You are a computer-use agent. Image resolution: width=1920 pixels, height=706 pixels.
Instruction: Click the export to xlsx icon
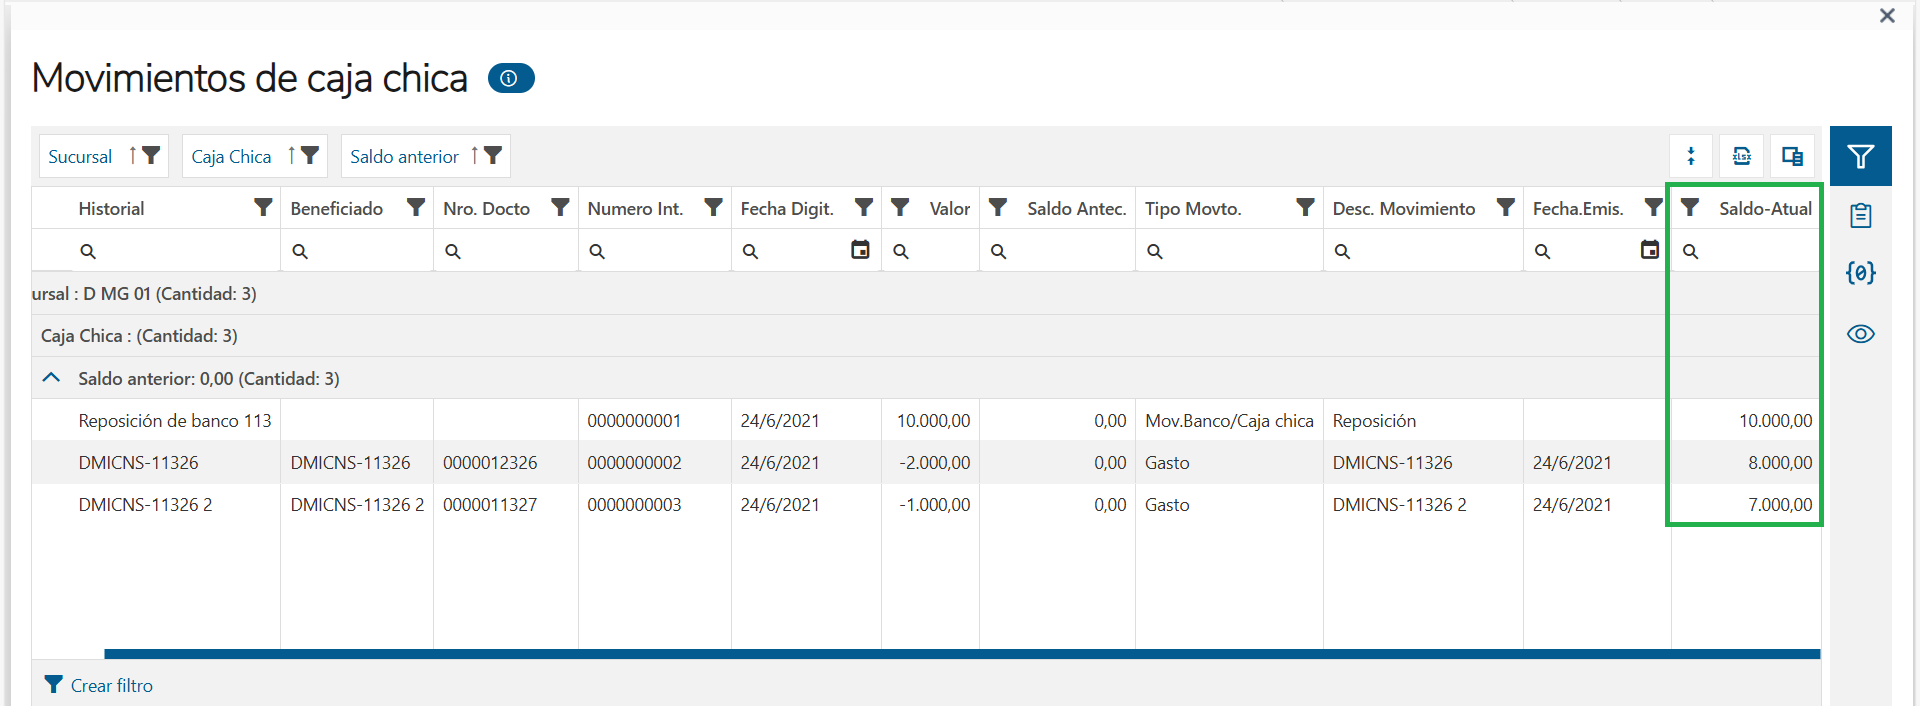[1741, 156]
